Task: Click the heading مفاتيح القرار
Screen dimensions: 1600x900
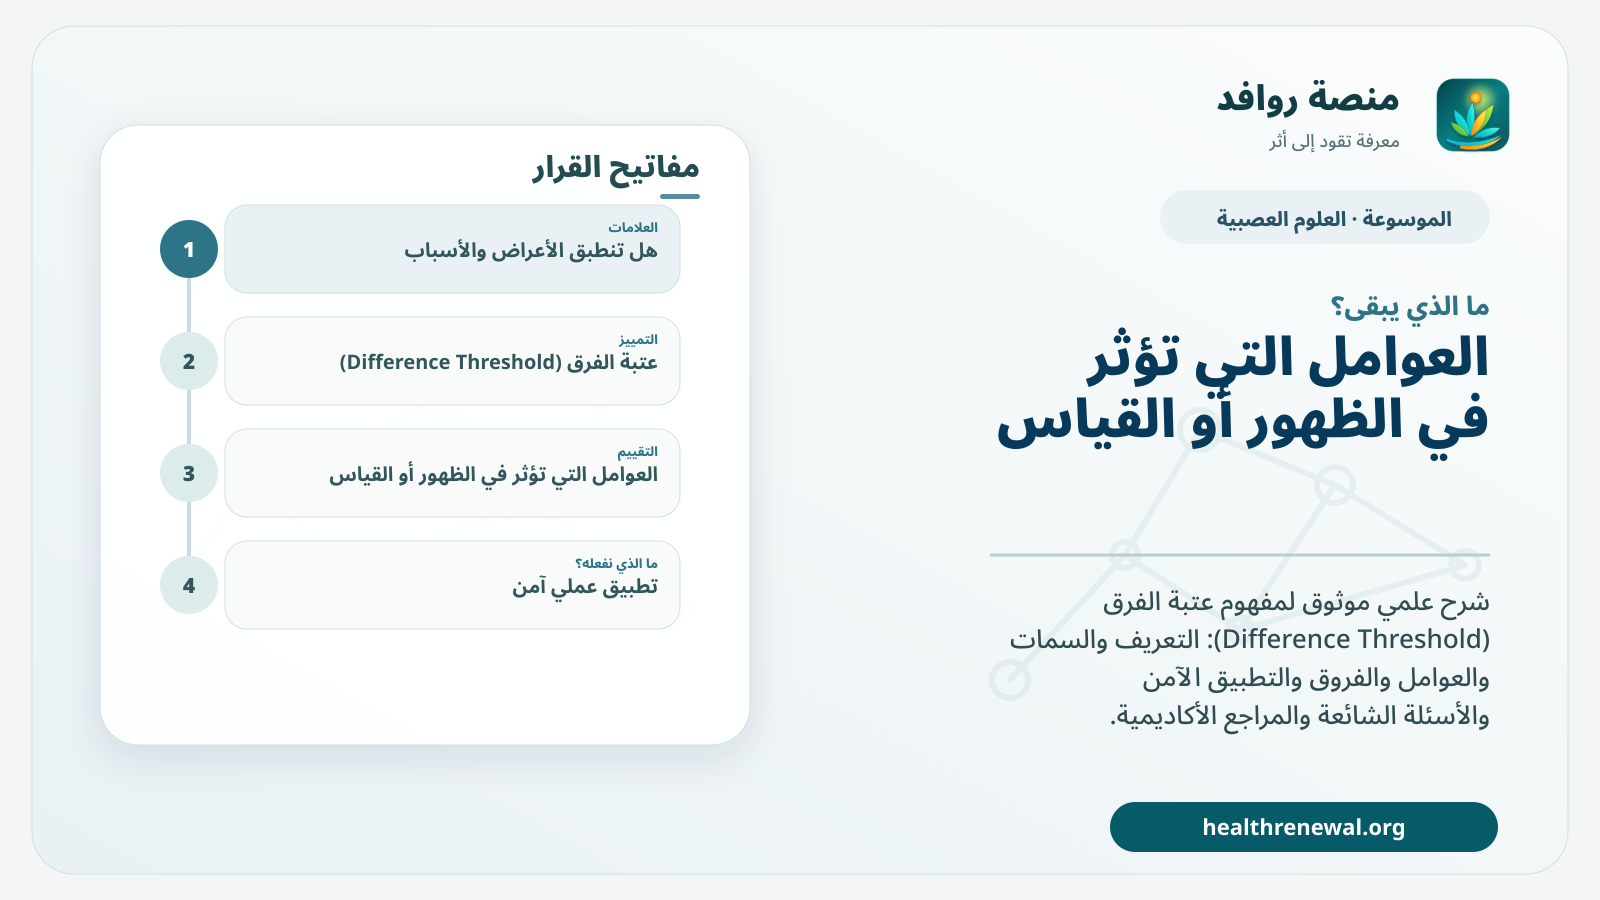Action: pos(615,167)
